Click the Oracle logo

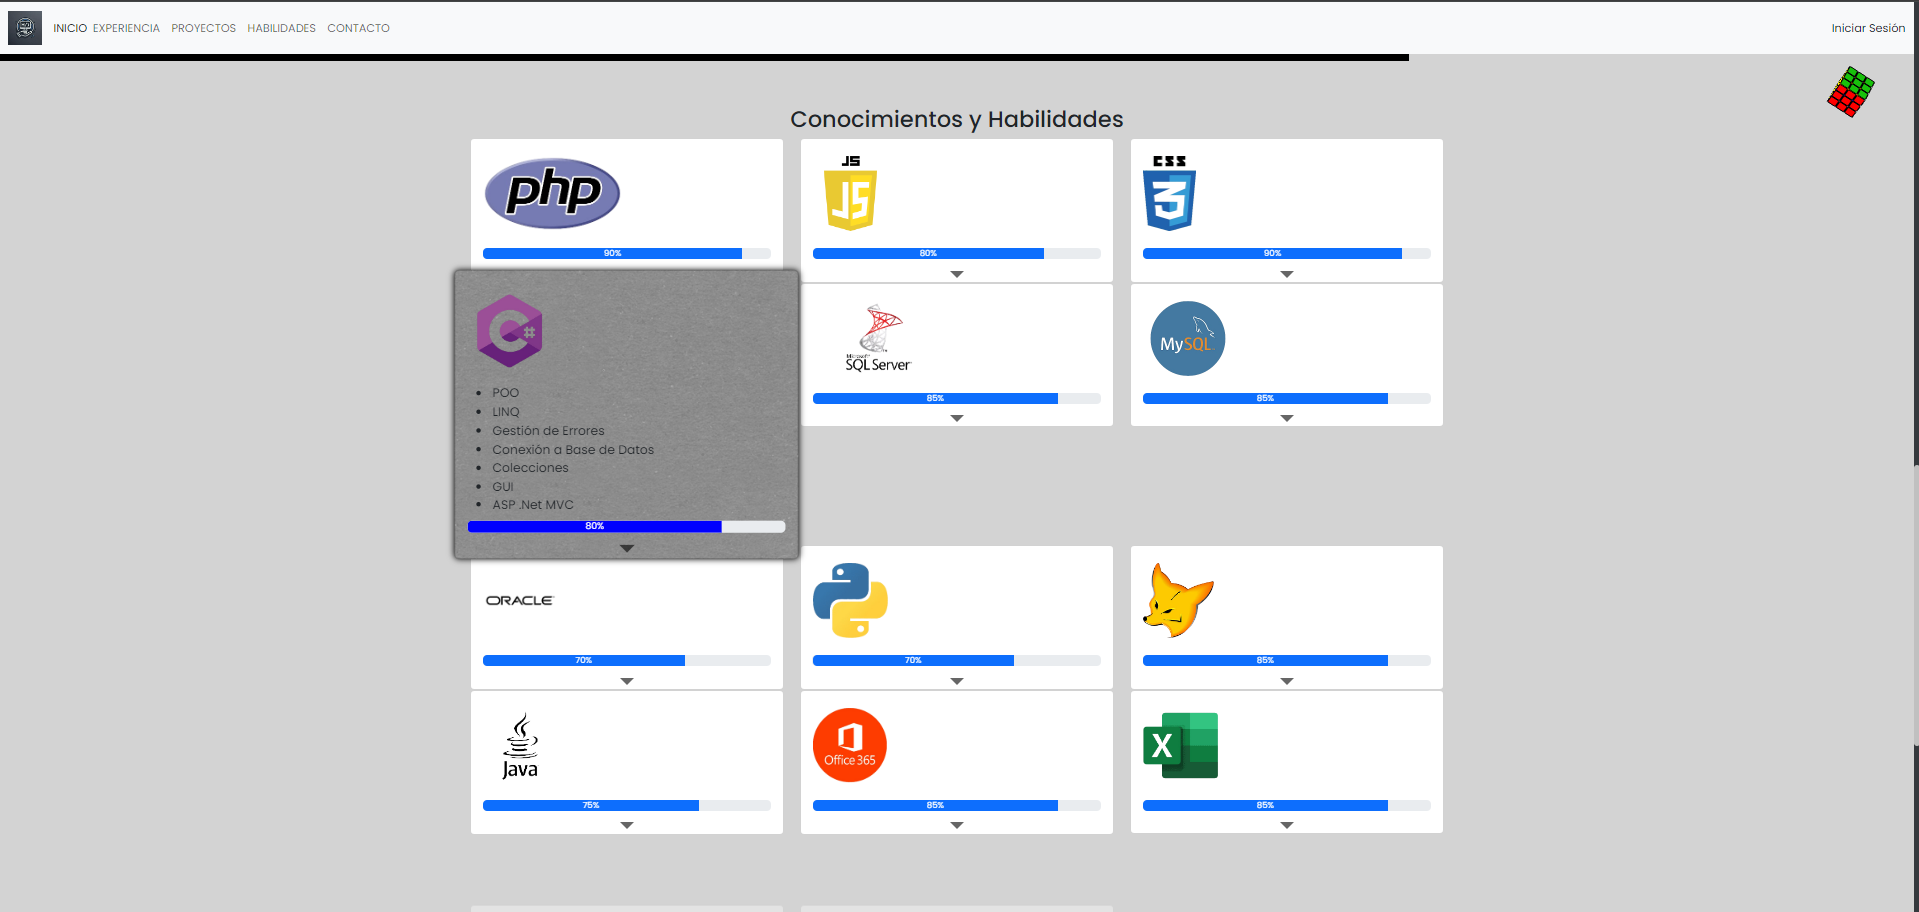520,600
